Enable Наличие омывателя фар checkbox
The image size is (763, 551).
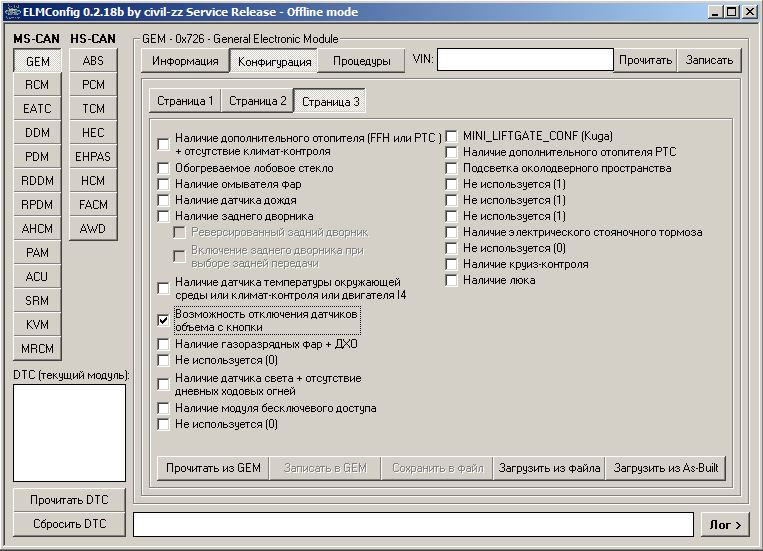click(164, 184)
